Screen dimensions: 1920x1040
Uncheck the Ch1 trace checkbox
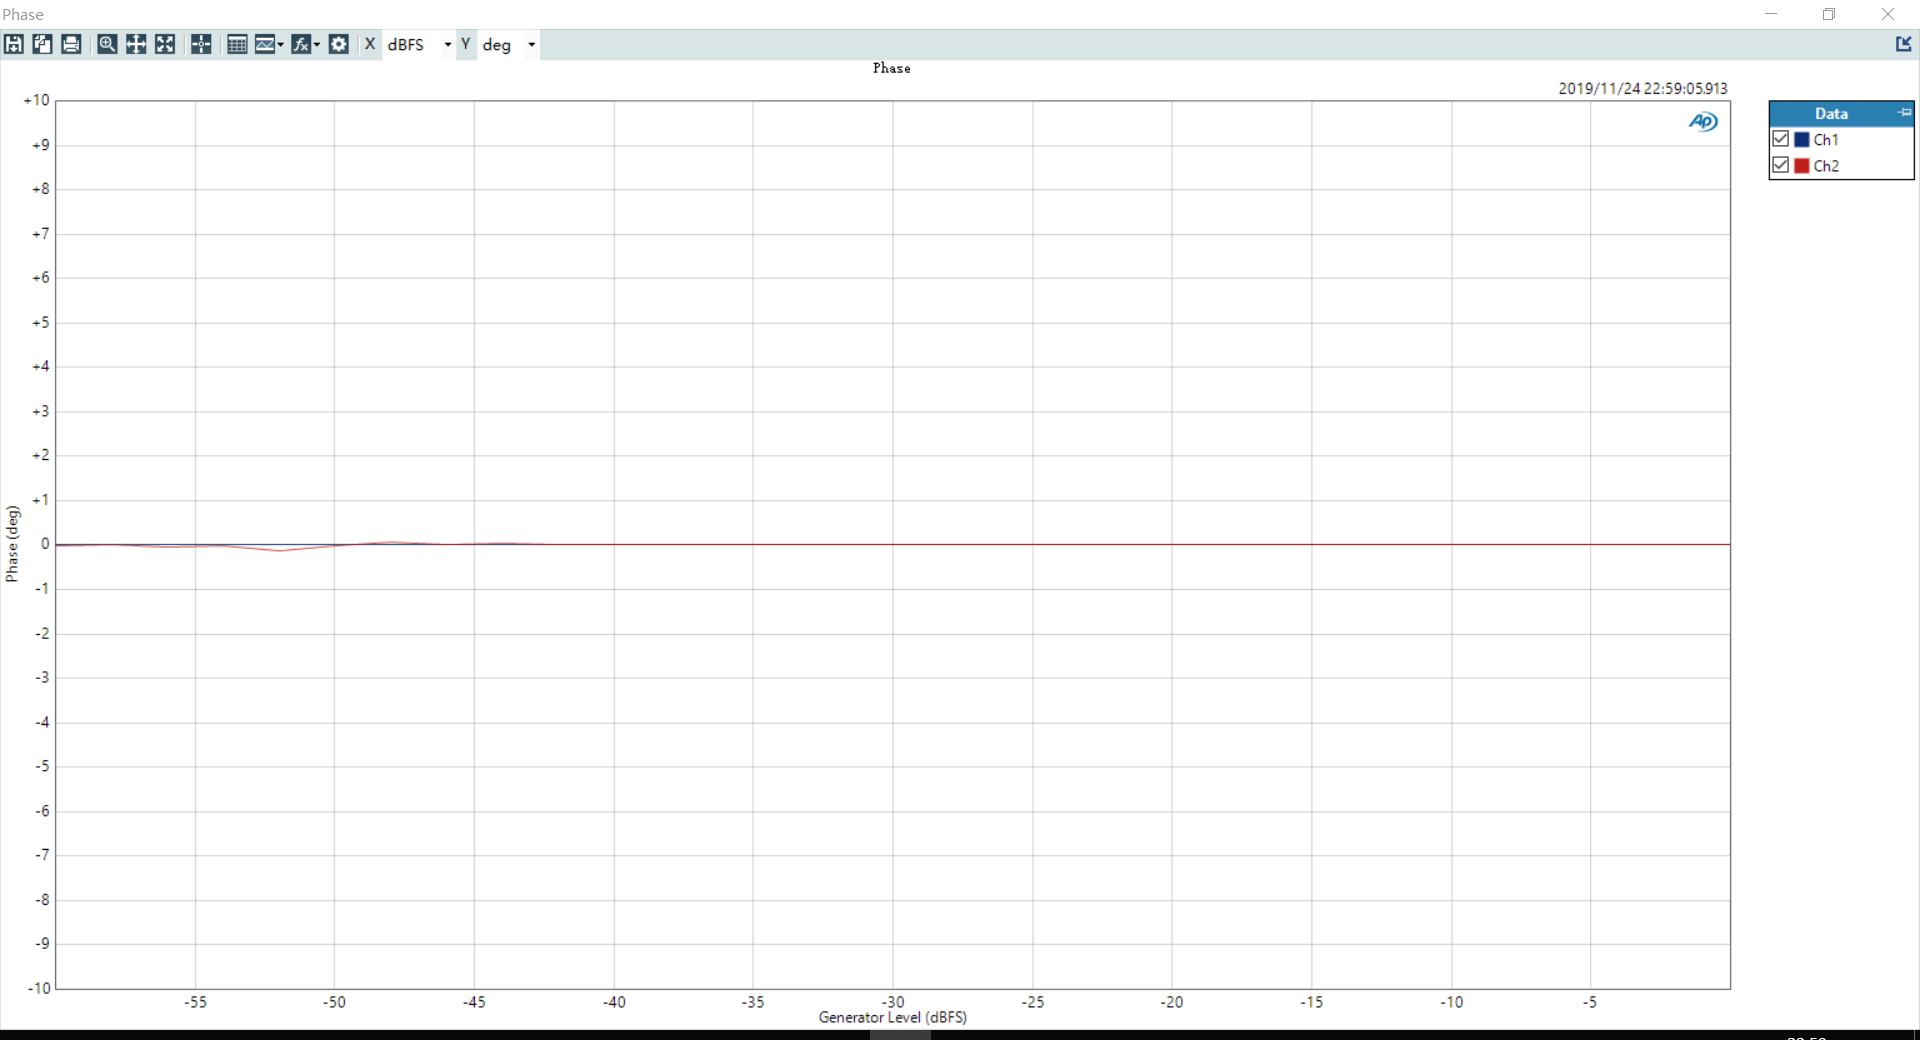pyautogui.click(x=1780, y=139)
